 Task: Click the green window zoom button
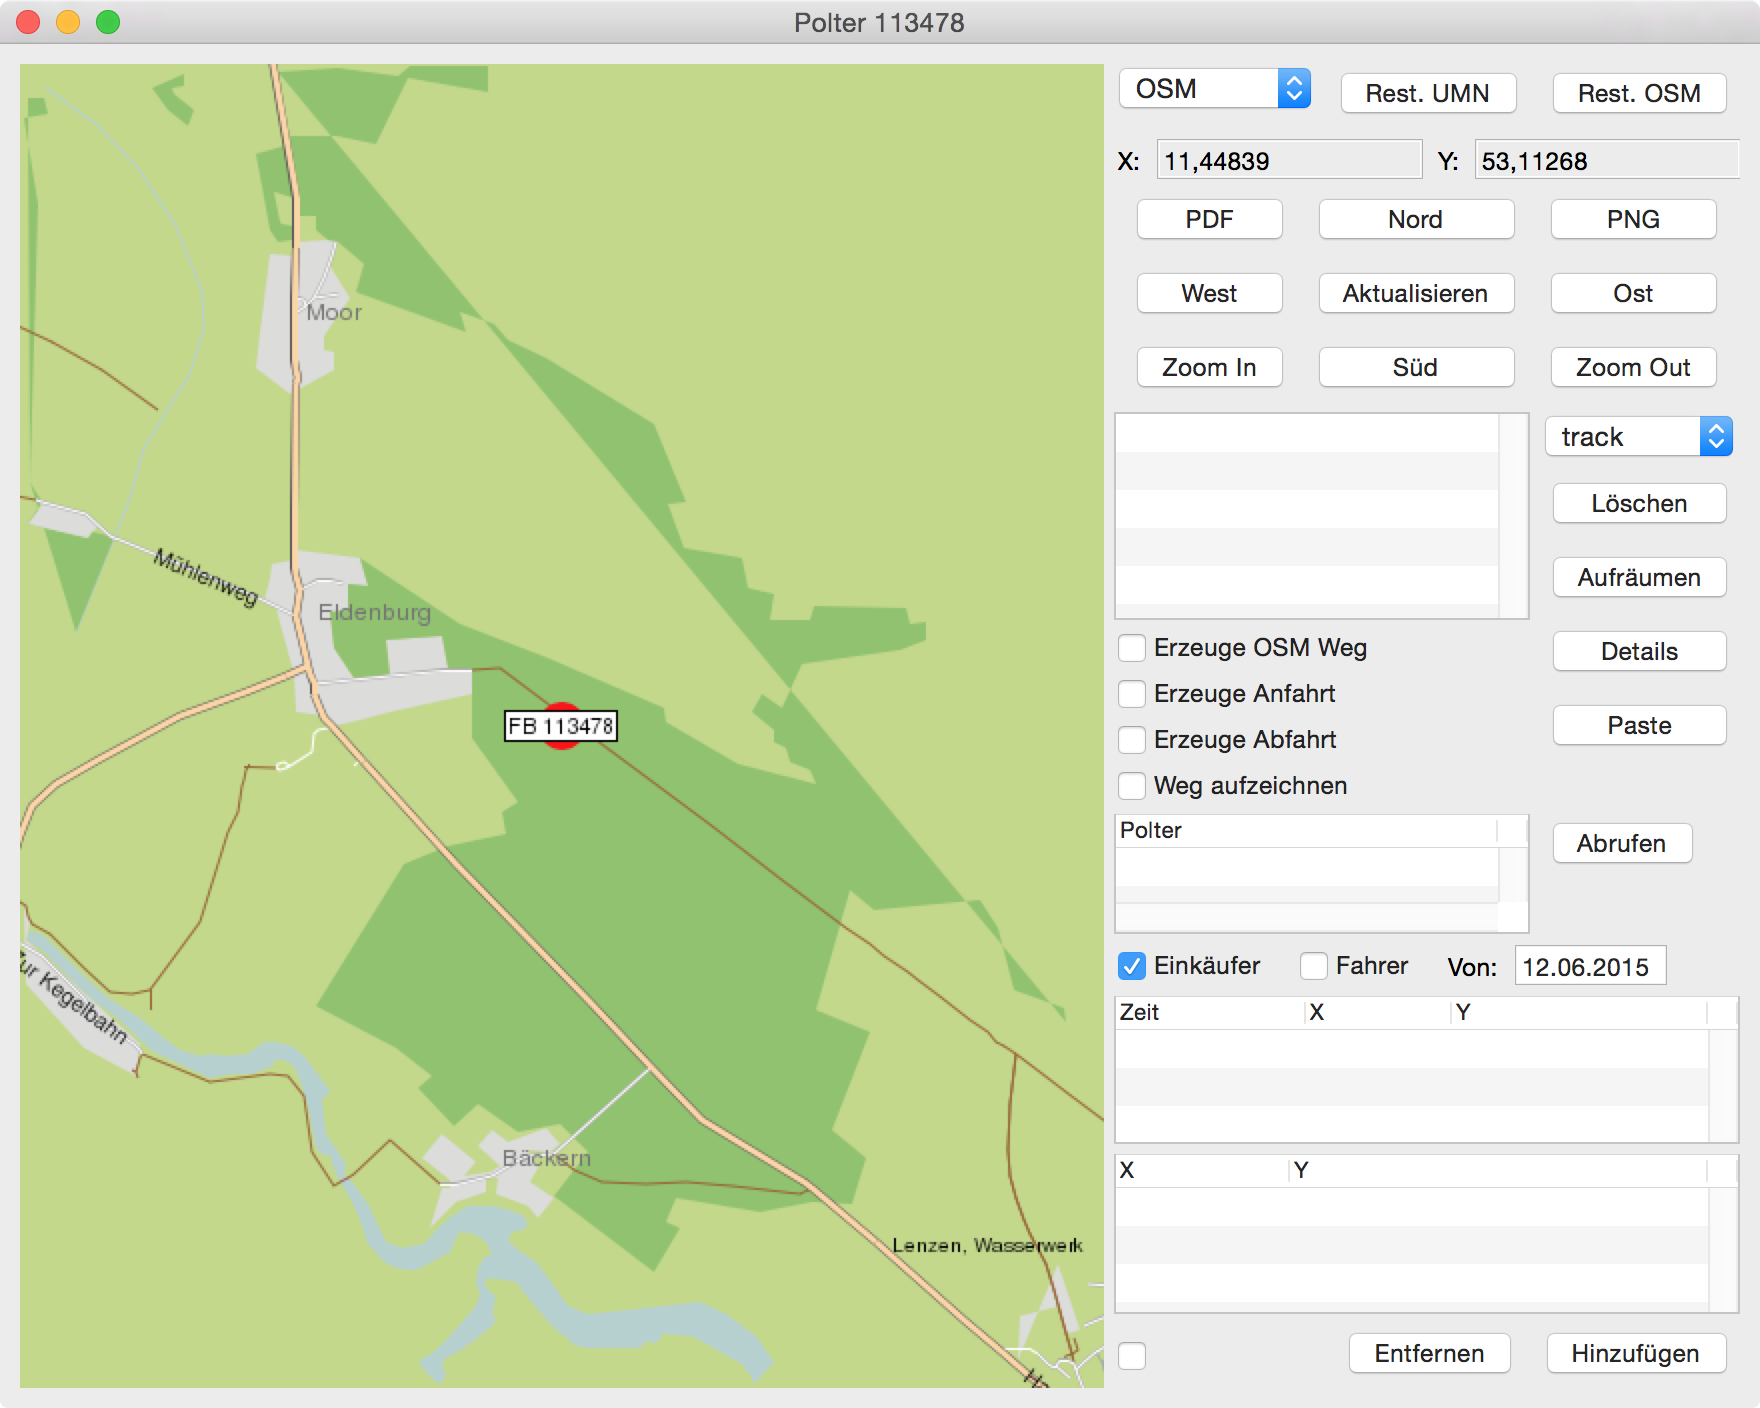click(x=108, y=22)
